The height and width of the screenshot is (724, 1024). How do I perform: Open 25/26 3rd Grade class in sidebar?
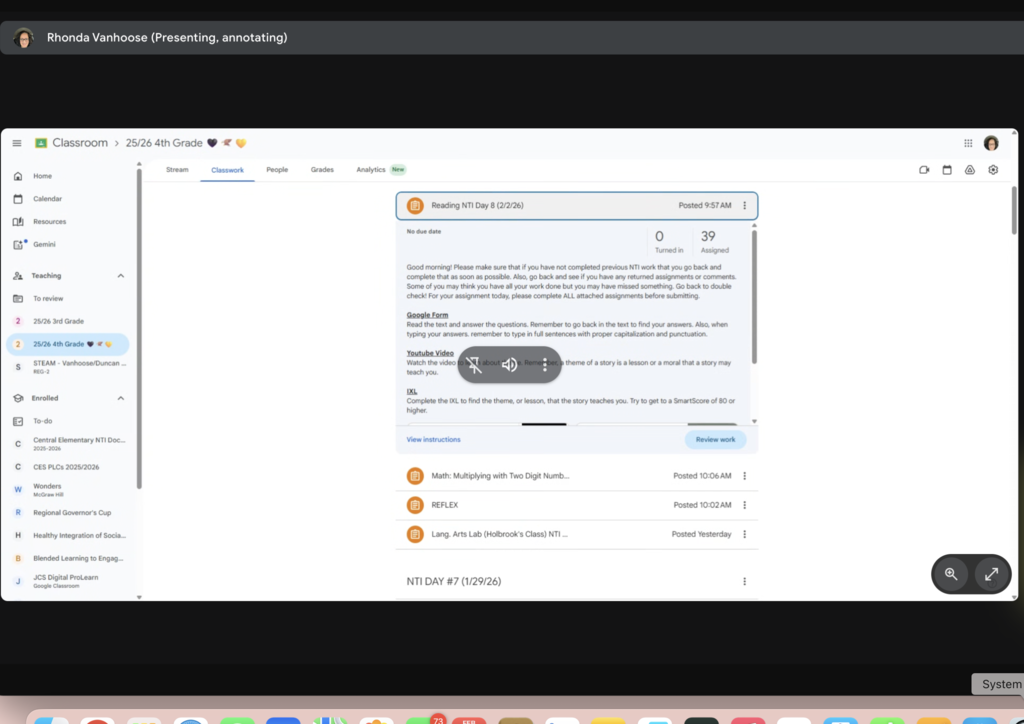(58, 321)
